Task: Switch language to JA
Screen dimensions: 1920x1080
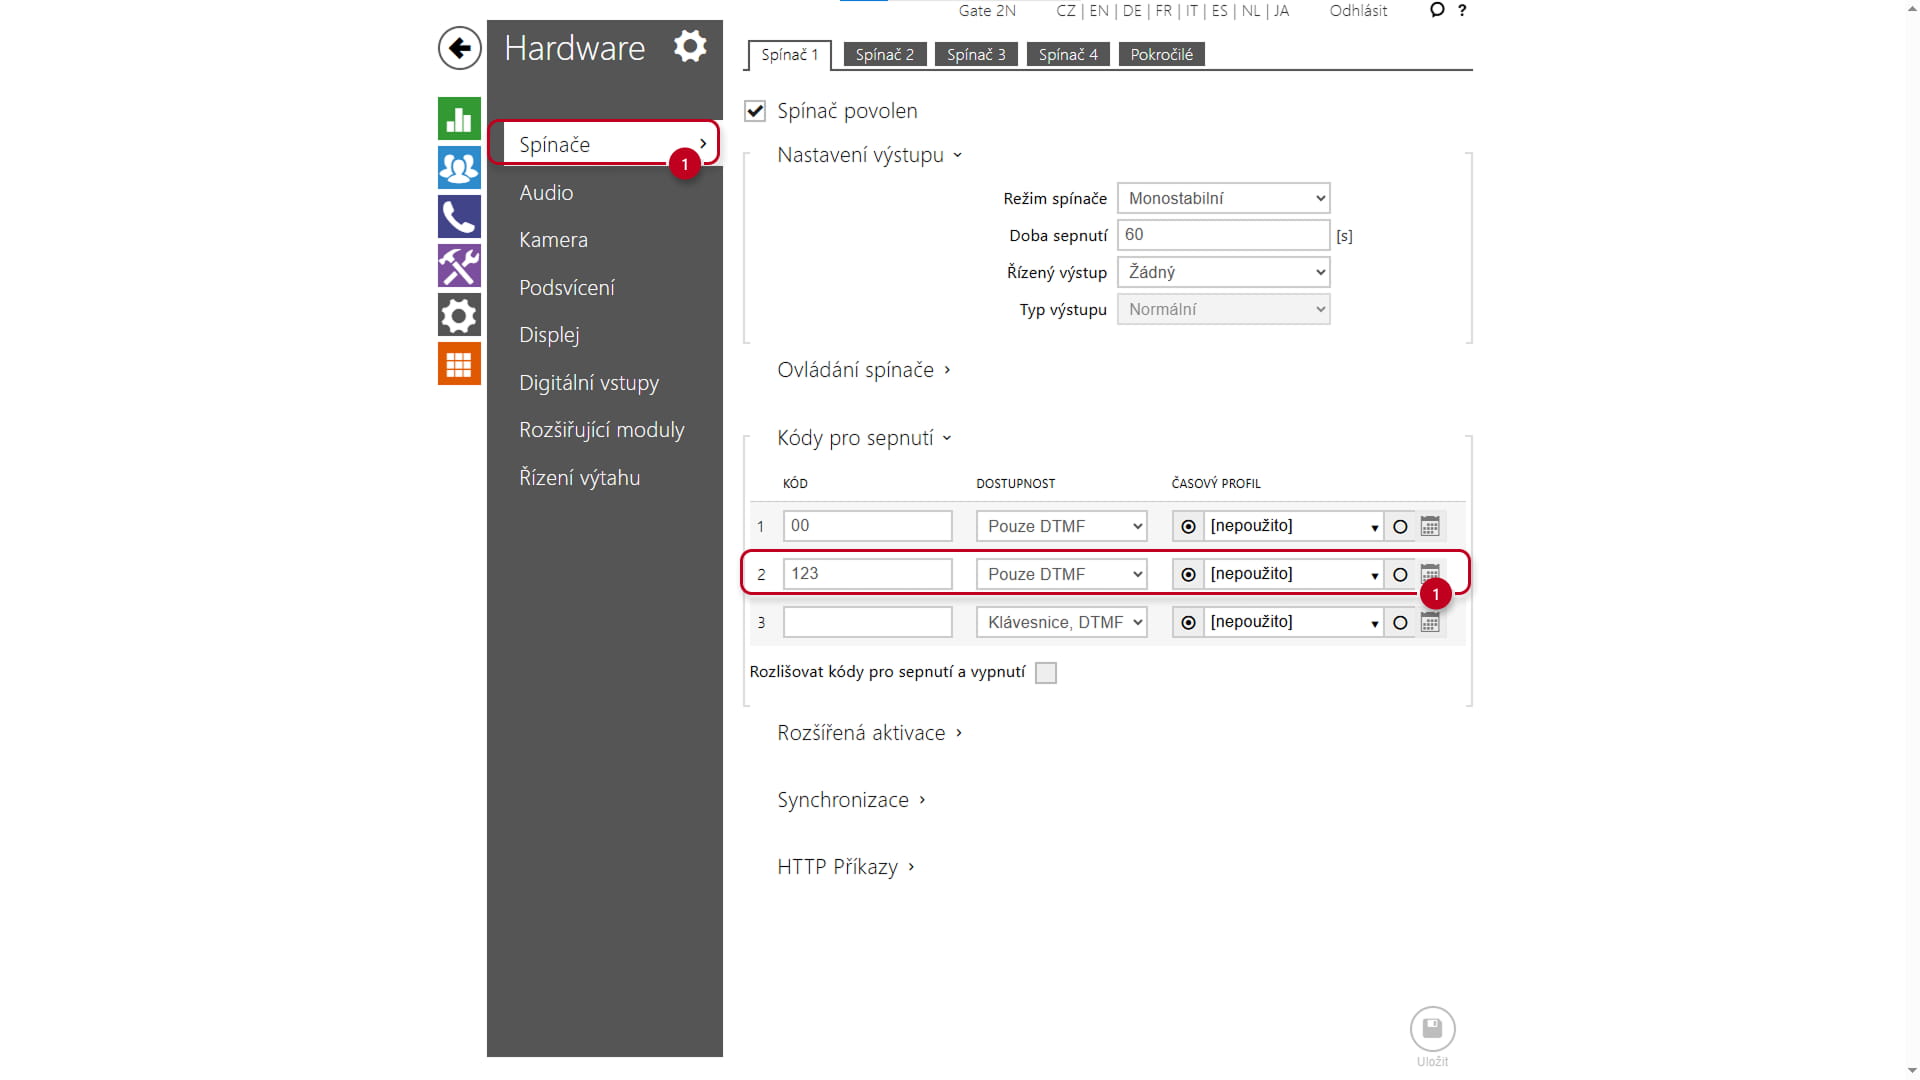Action: click(1281, 11)
